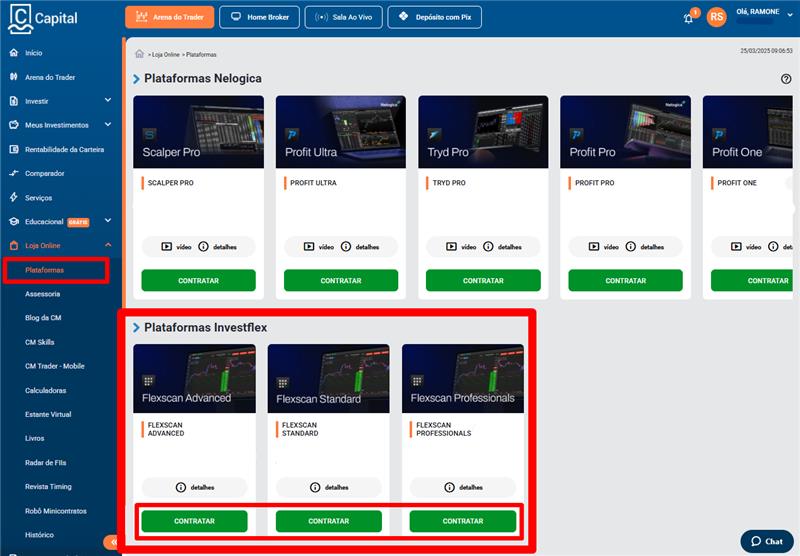800x556 pixels.
Task: Open the help question mark icon
Action: click(786, 79)
